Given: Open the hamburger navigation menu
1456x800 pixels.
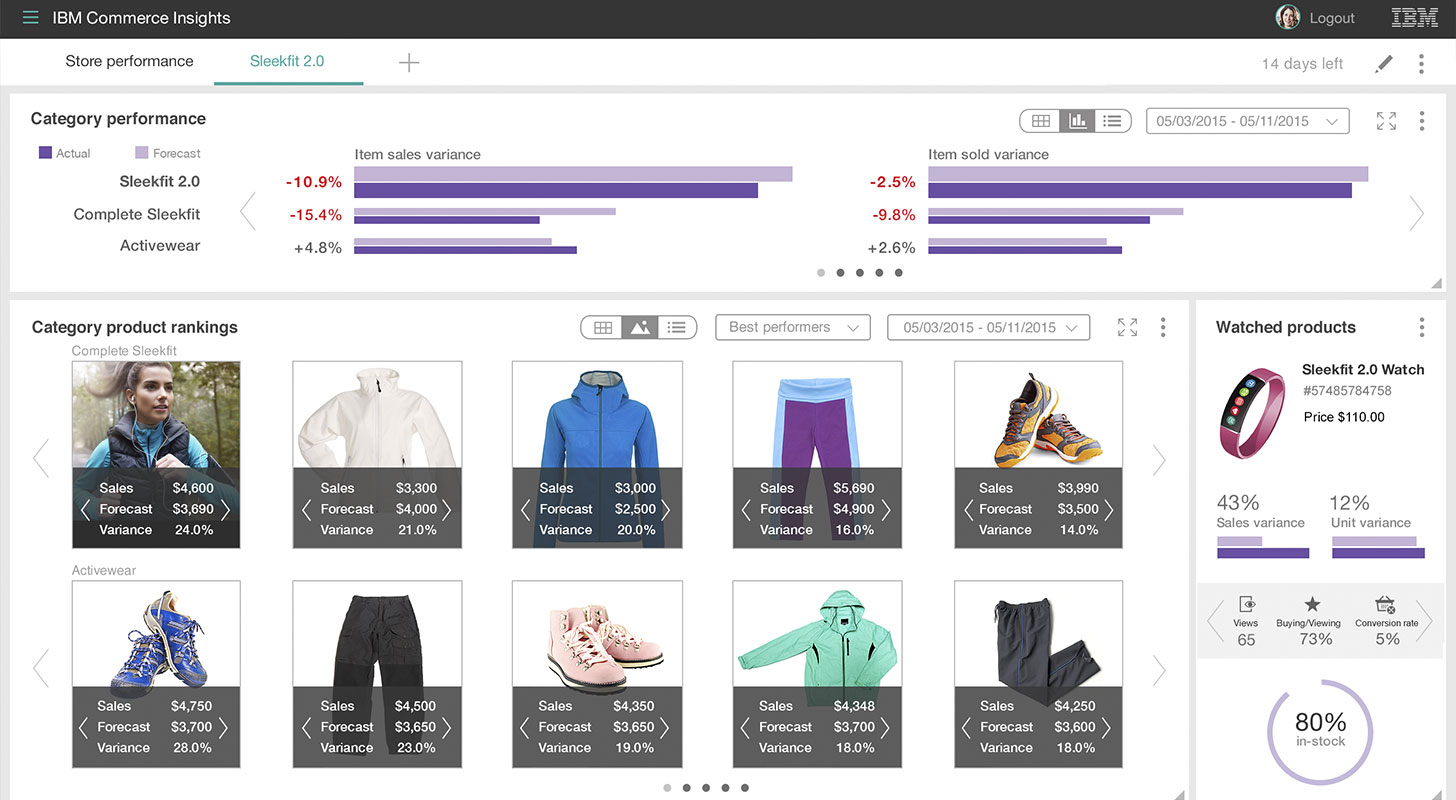Looking at the screenshot, I should tap(30, 17).
